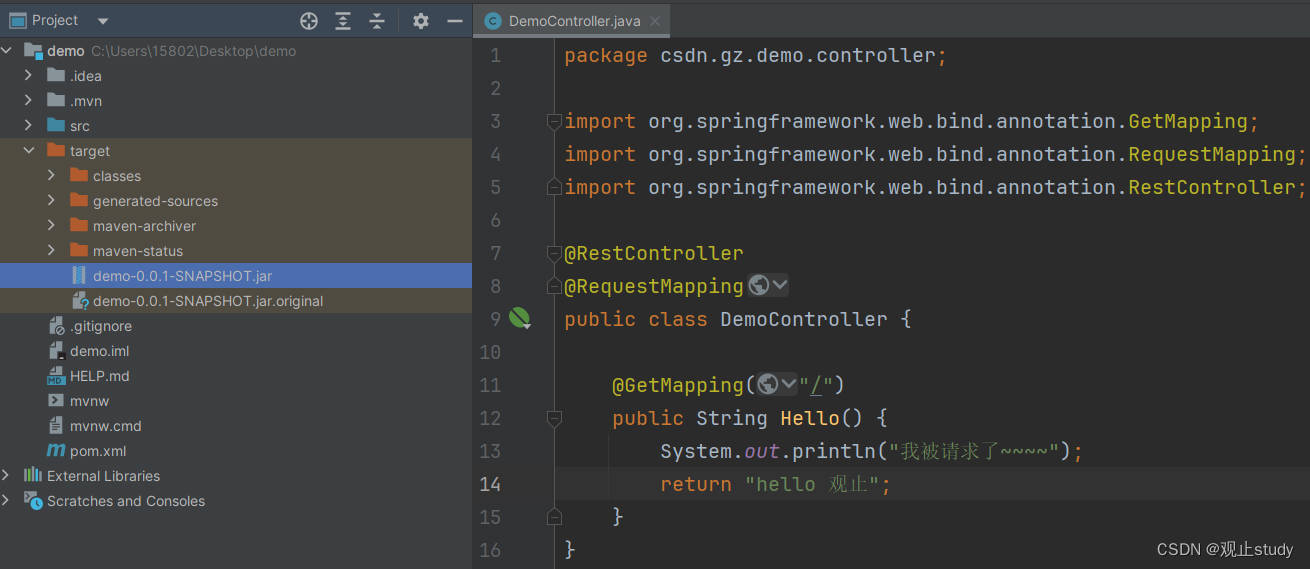1310x569 pixels.
Task: Expand the maven-status folder
Action: pyautogui.click(x=52, y=251)
